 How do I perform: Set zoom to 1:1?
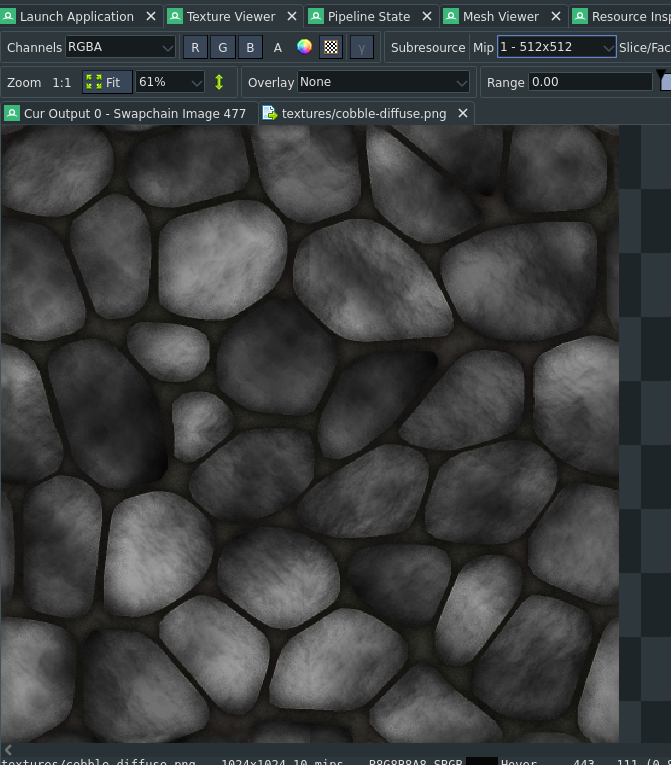(x=61, y=82)
